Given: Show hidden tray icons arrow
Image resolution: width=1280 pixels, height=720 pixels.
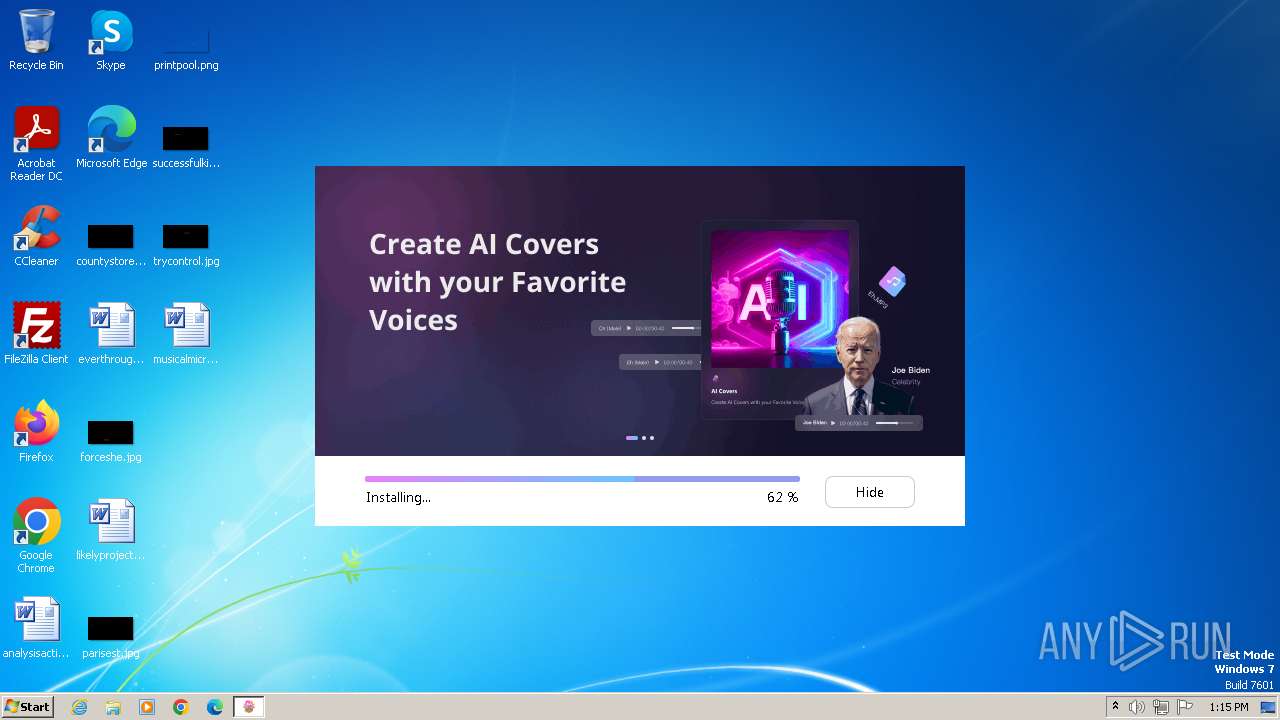Looking at the screenshot, I should [x=1115, y=707].
